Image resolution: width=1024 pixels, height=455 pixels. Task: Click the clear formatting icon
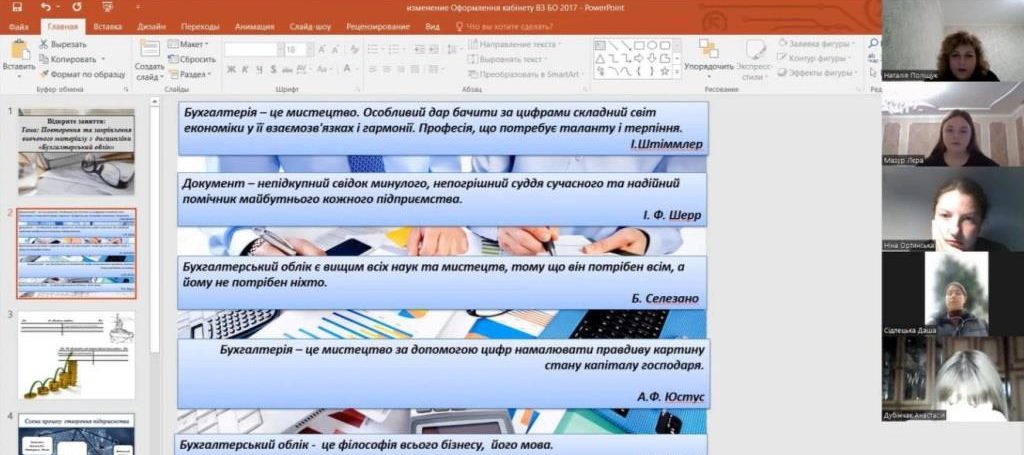[x=354, y=50]
